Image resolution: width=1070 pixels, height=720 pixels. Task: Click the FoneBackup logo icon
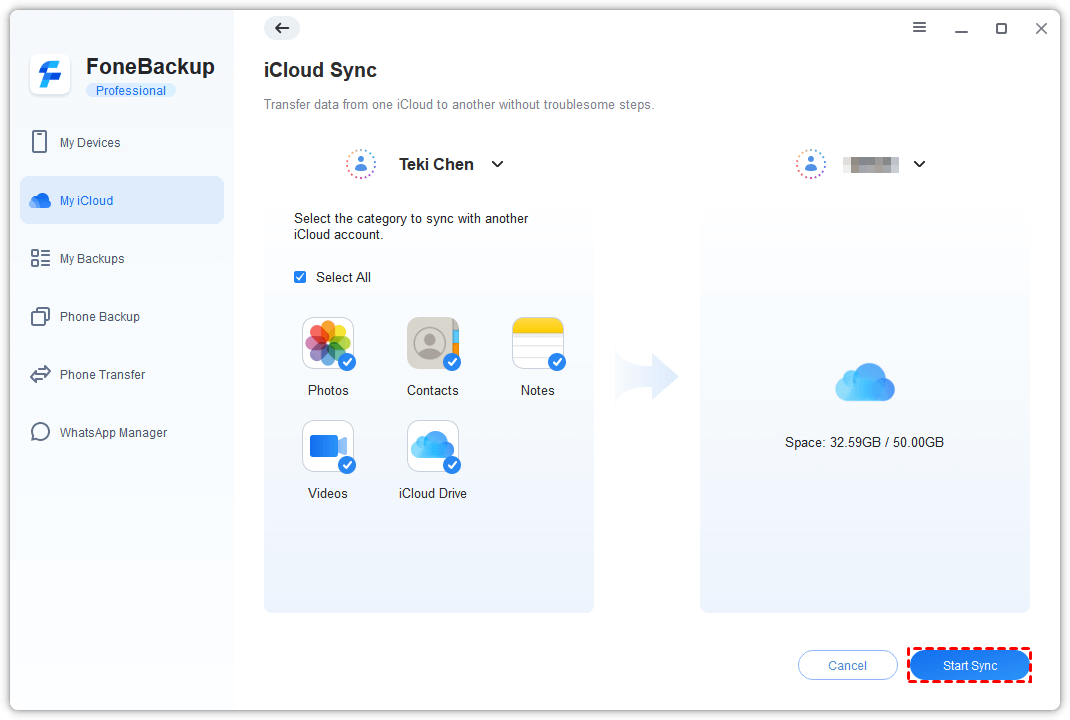click(50, 74)
